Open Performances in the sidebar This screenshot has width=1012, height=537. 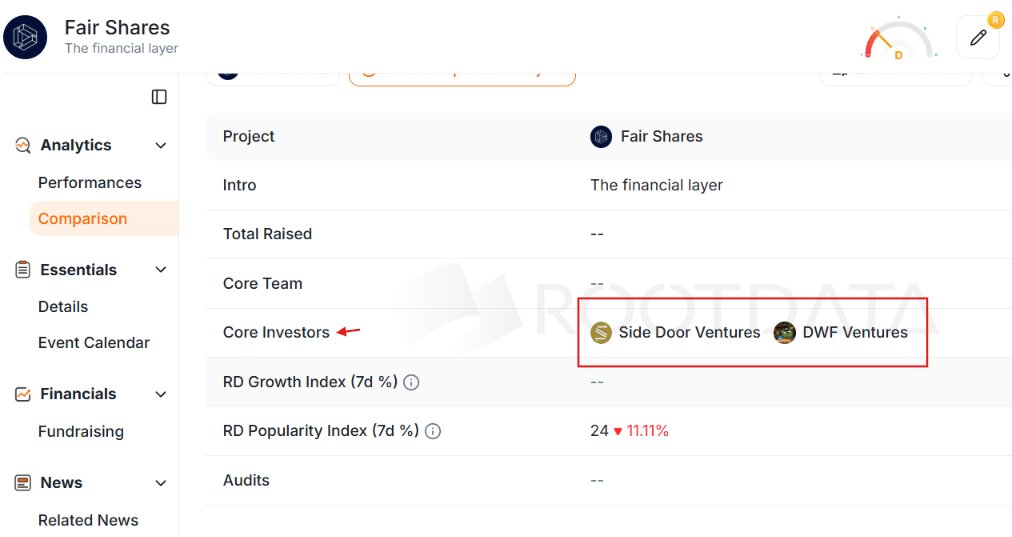90,183
